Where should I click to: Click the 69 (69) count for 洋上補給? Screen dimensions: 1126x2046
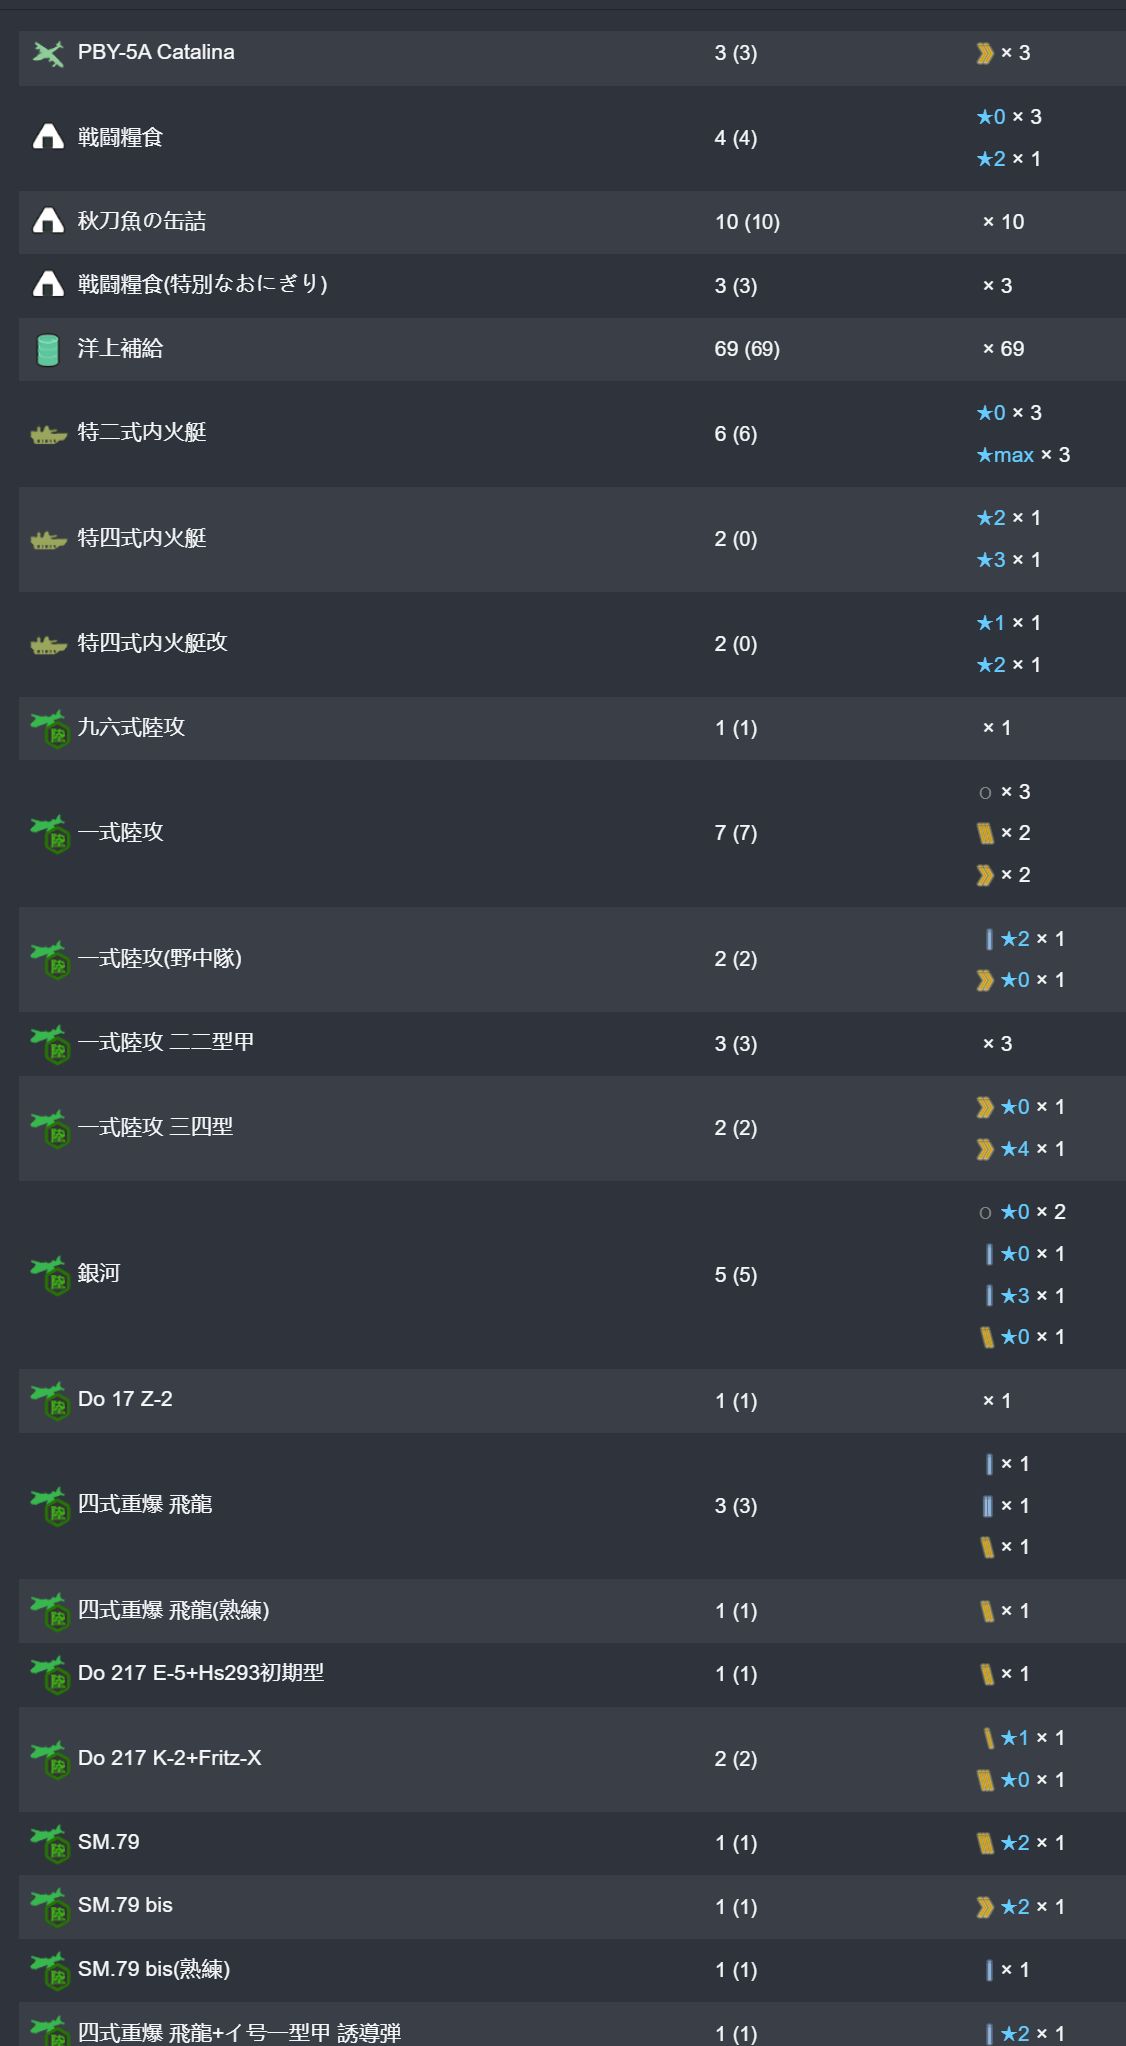click(x=746, y=349)
